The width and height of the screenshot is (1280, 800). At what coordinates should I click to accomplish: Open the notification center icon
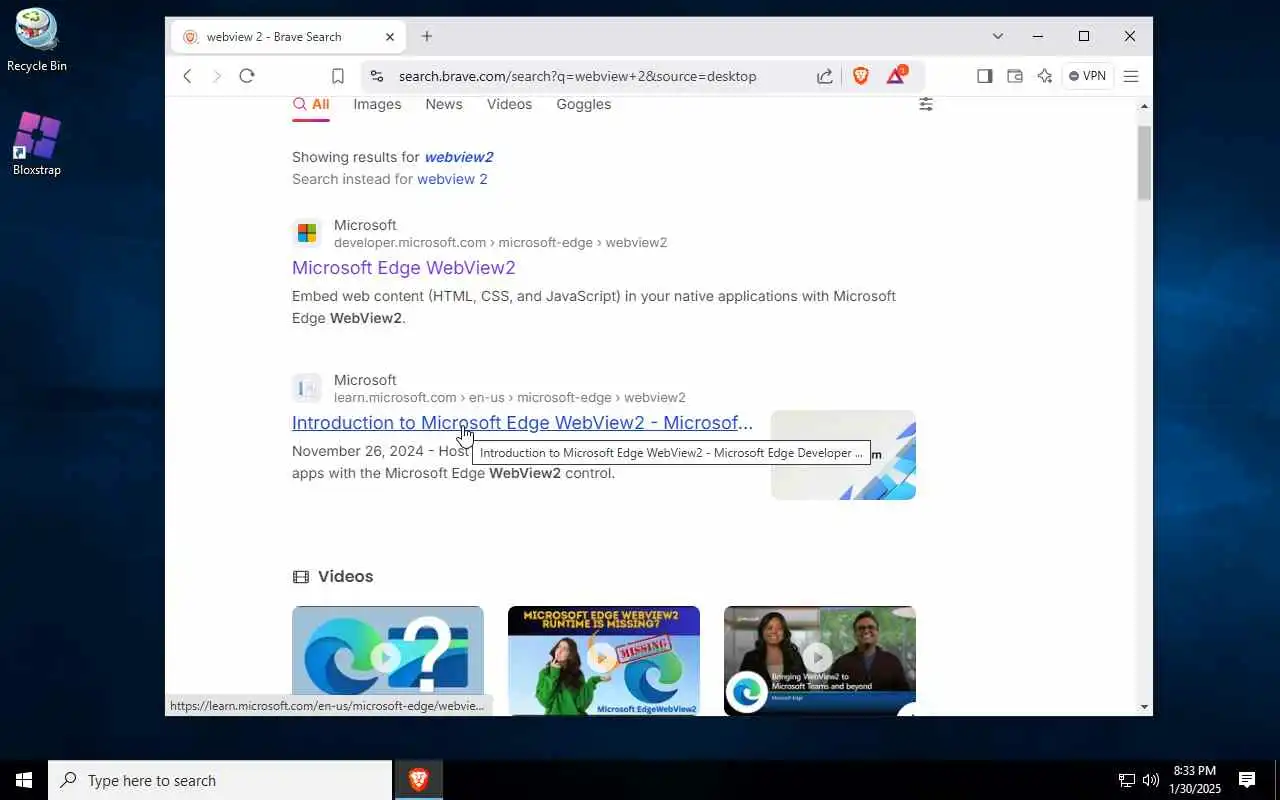1247,780
